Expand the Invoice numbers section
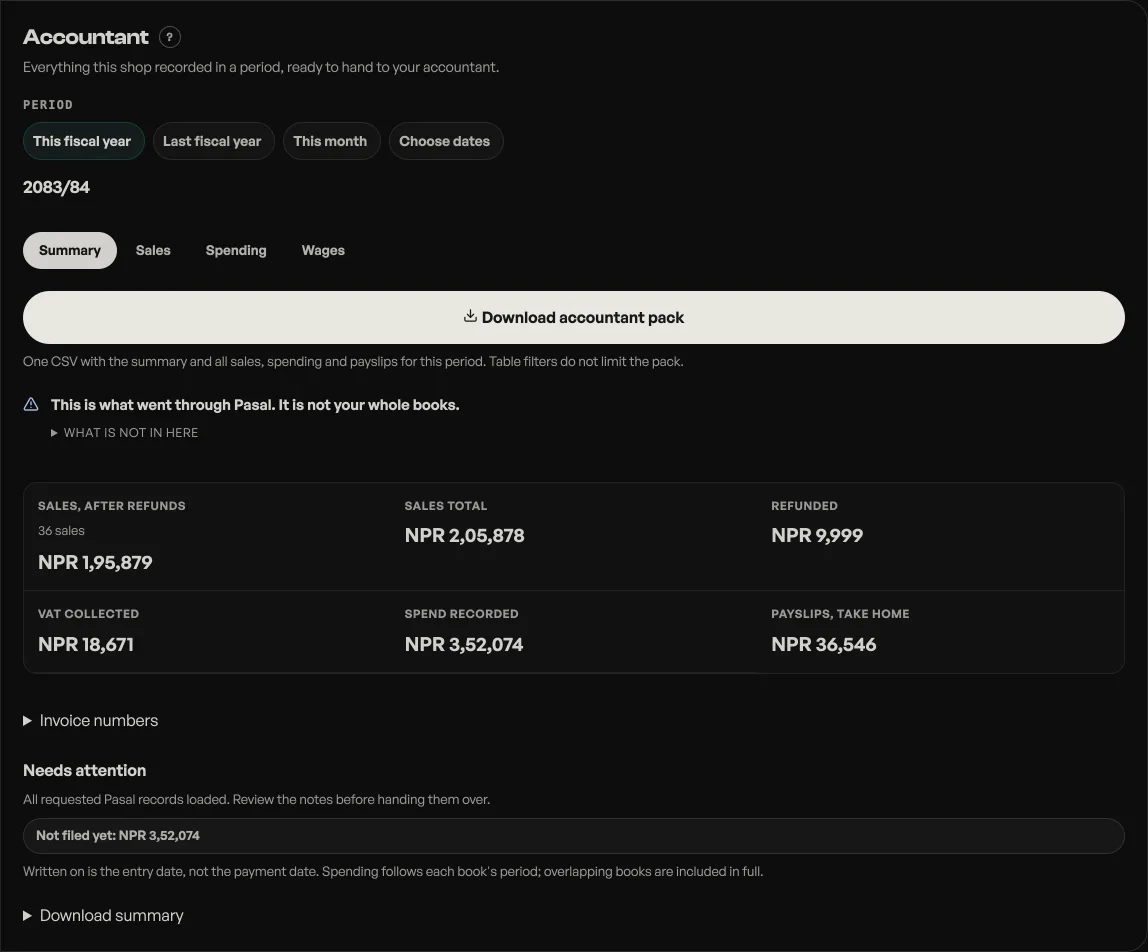The height and width of the screenshot is (952, 1148). (91, 721)
